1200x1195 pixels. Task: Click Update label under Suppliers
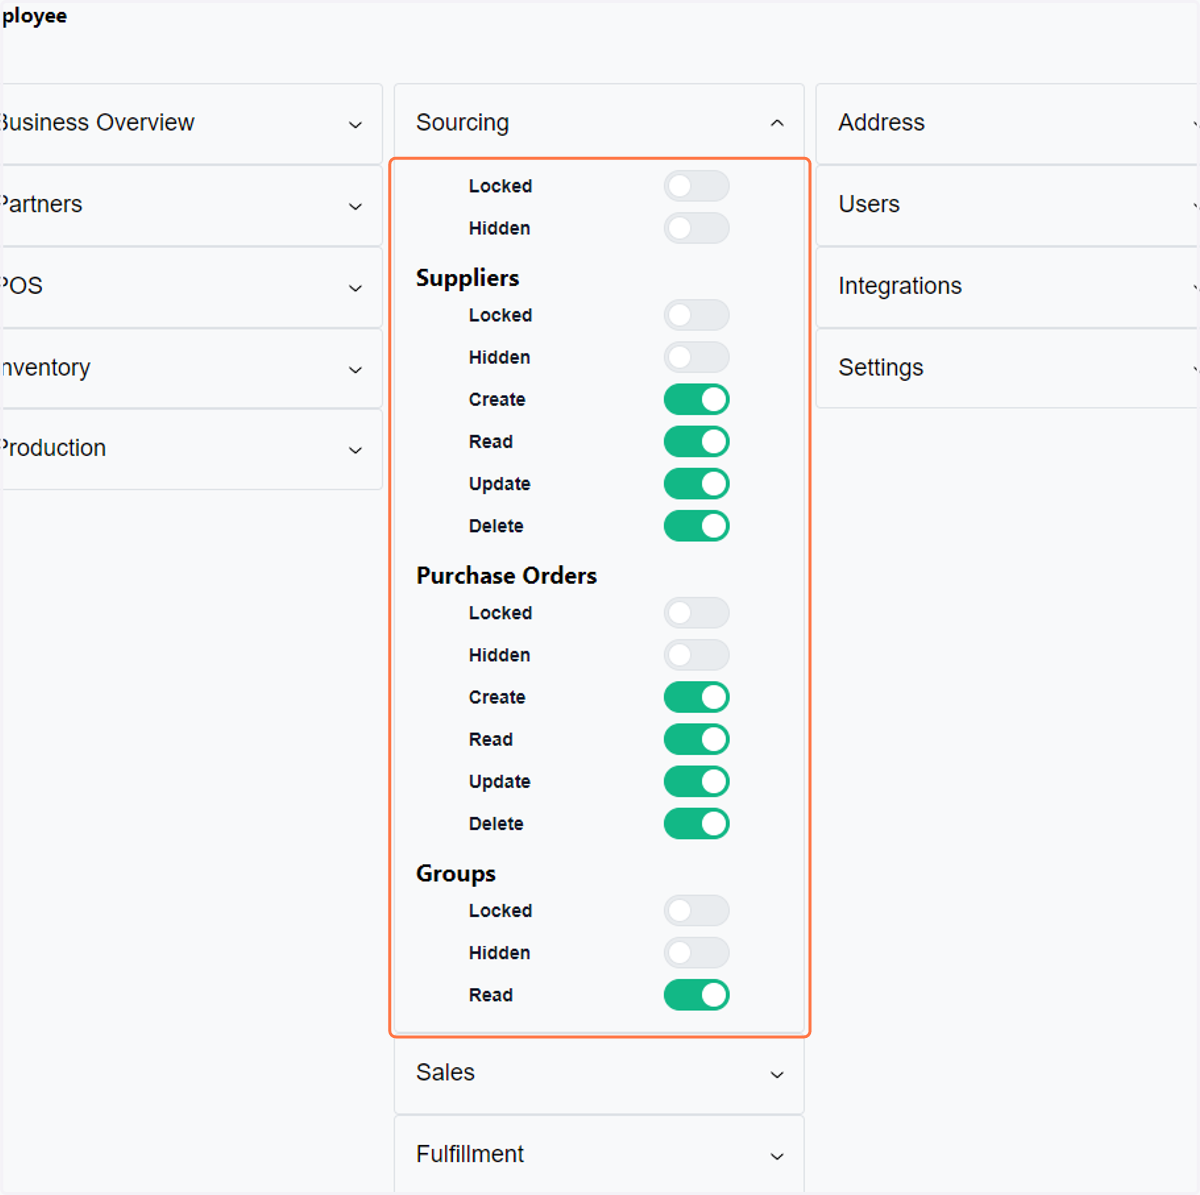[x=499, y=484]
